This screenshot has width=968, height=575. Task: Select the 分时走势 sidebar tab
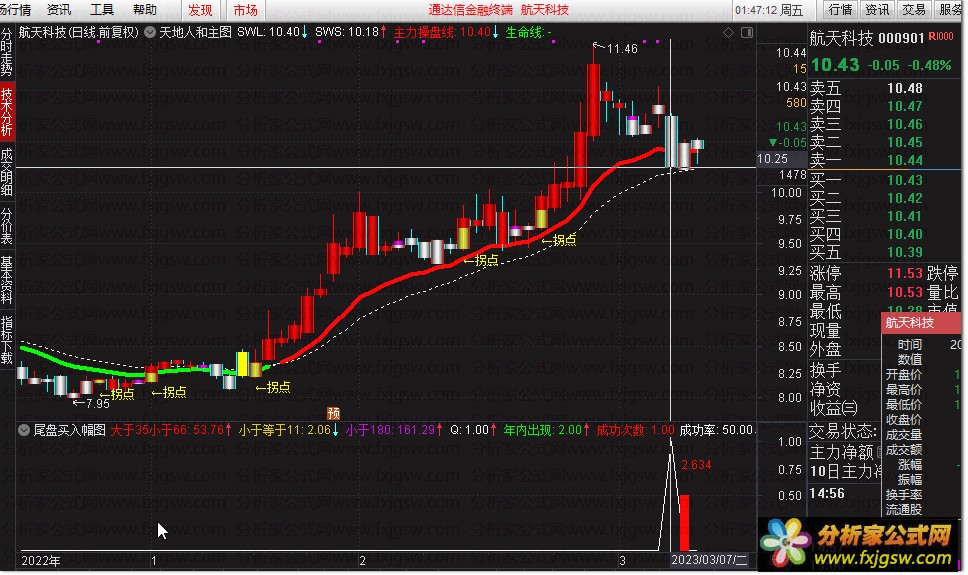coord(7,52)
